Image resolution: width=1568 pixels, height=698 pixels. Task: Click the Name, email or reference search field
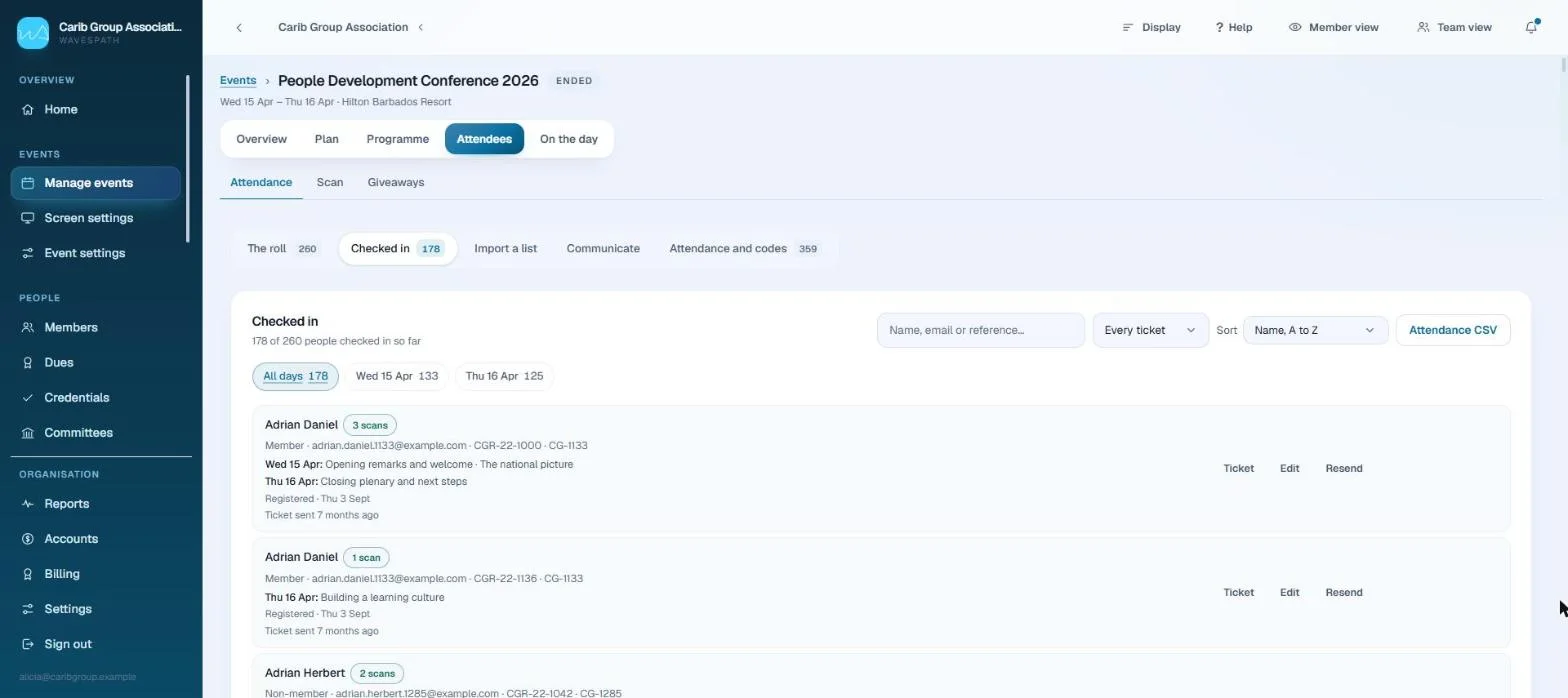981,330
